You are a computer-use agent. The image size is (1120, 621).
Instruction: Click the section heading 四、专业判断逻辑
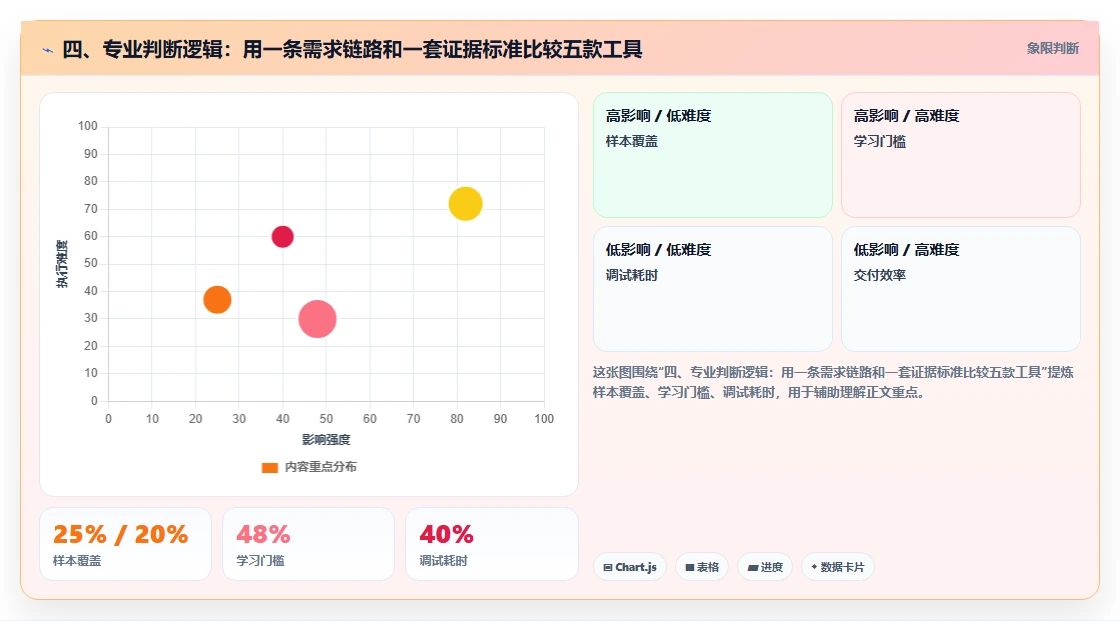click(x=352, y=49)
